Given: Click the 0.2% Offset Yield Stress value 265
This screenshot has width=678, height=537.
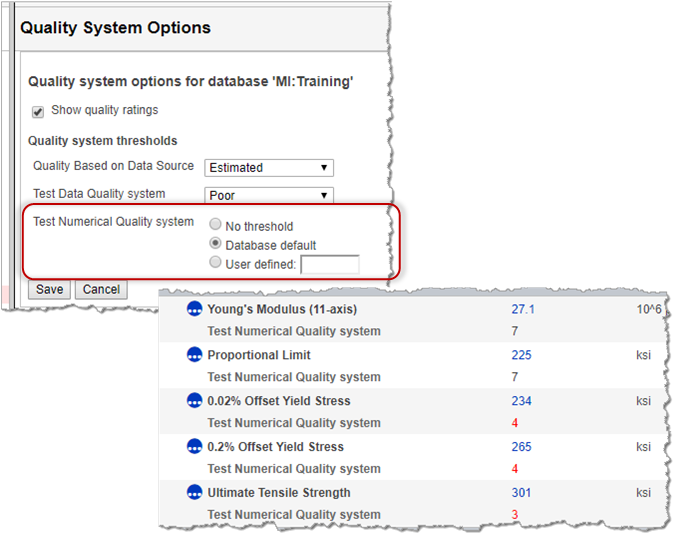Looking at the screenshot, I should point(521,447).
